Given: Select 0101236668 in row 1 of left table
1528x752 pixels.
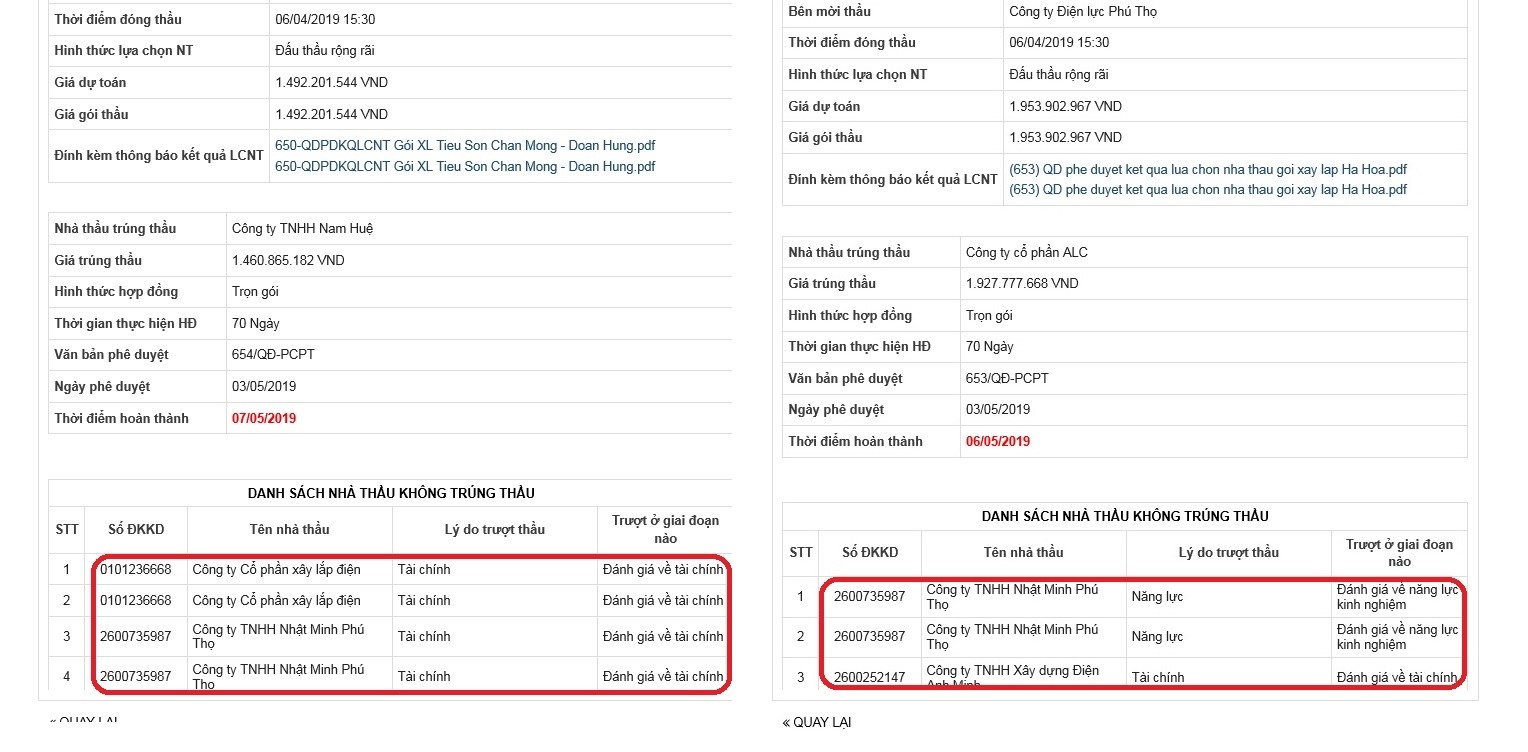Looking at the screenshot, I should click(x=136, y=570).
